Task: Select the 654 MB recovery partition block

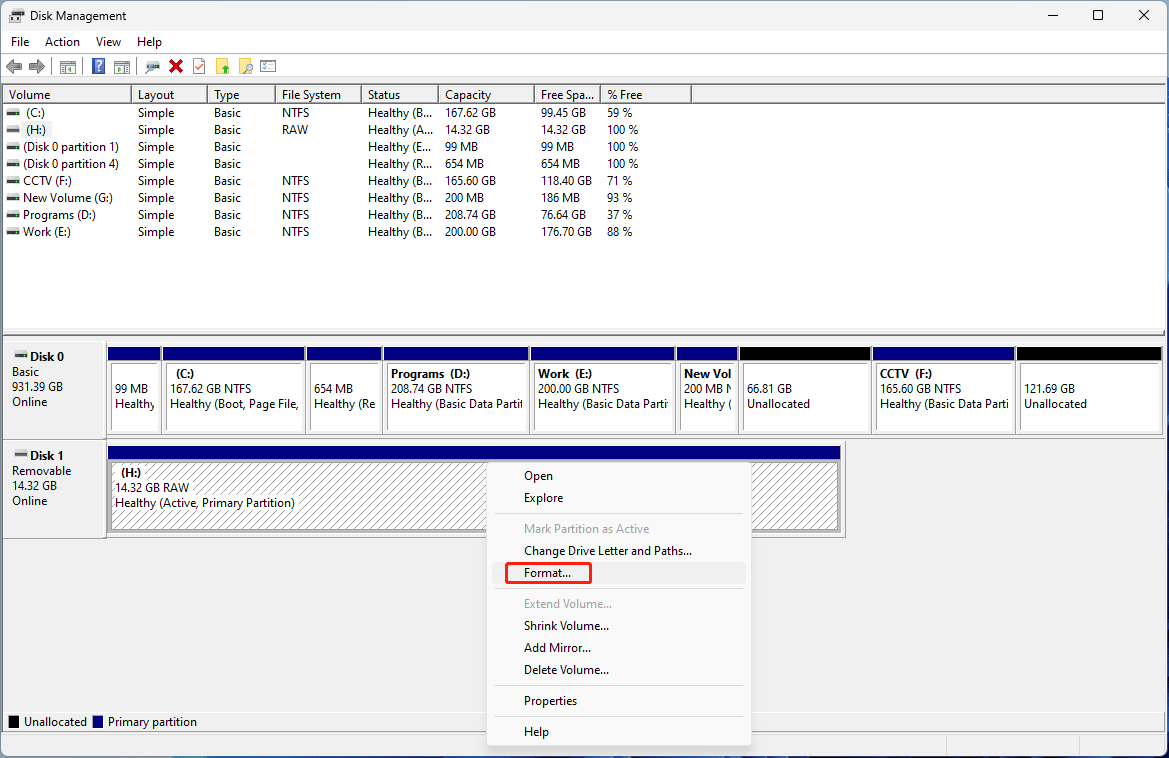Action: [x=344, y=390]
